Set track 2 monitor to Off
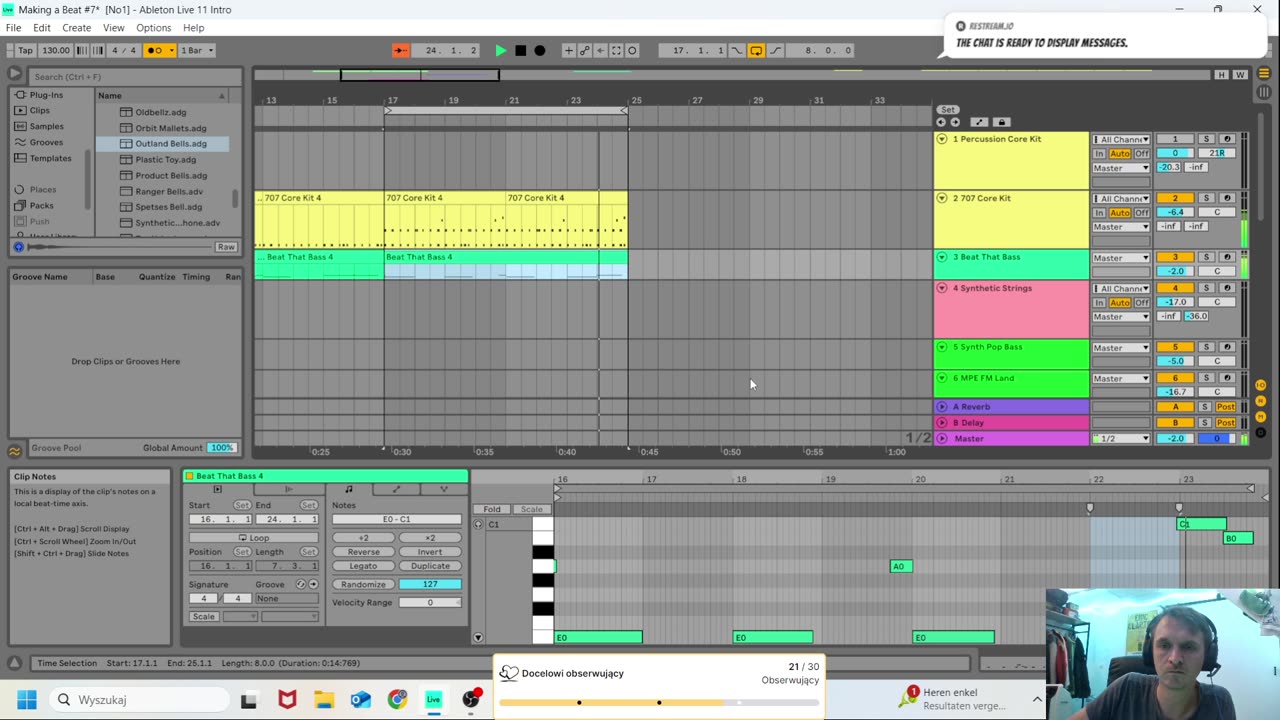The height and width of the screenshot is (720, 1280). 1142,213
